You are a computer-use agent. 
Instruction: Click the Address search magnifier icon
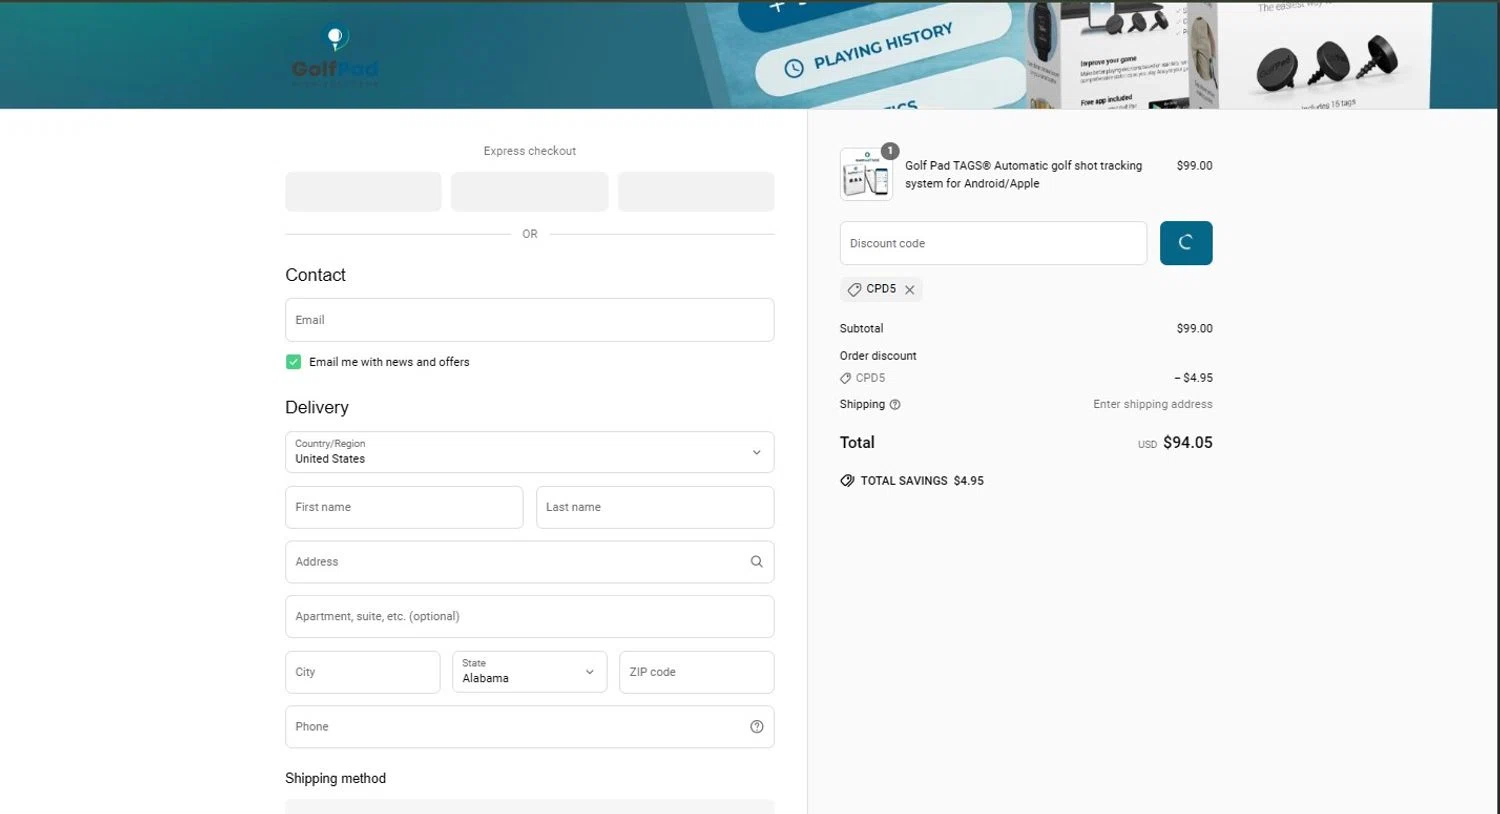click(x=756, y=562)
